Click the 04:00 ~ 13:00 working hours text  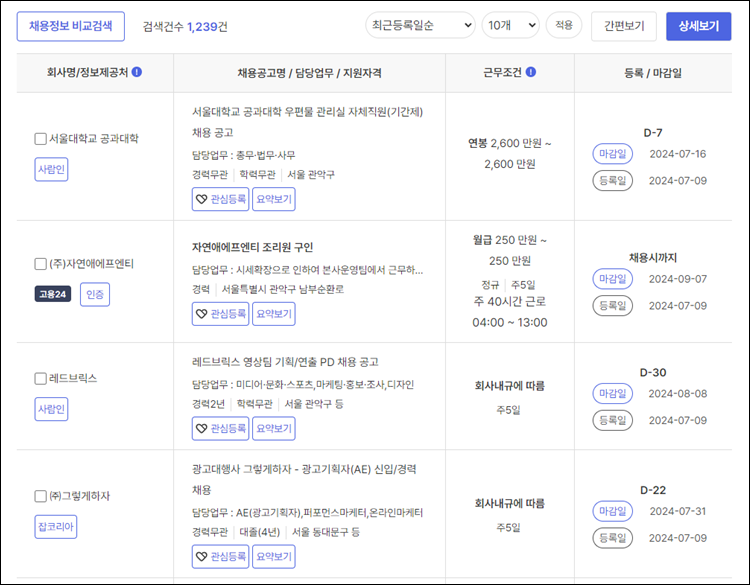pos(510,322)
